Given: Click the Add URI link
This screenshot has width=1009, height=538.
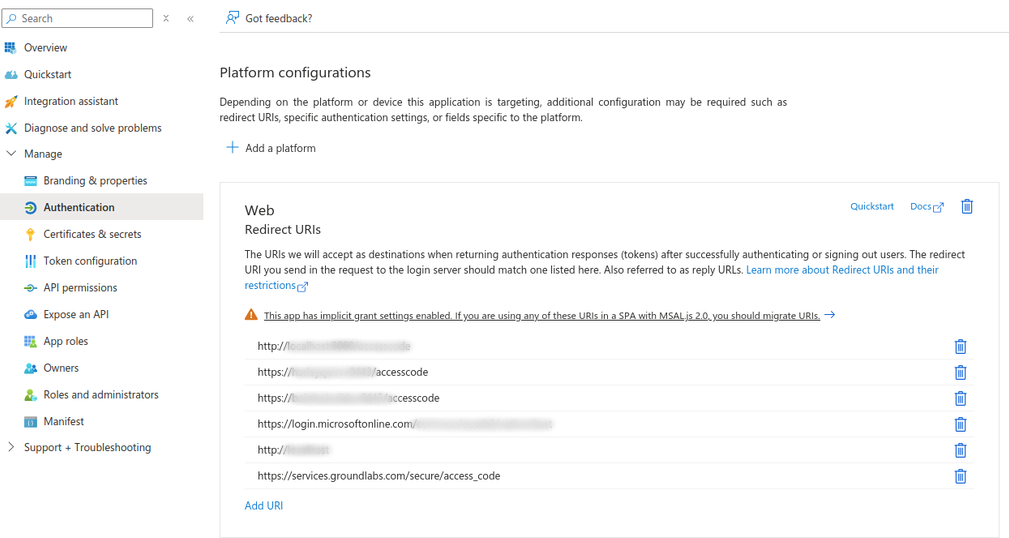Looking at the screenshot, I should pos(264,506).
